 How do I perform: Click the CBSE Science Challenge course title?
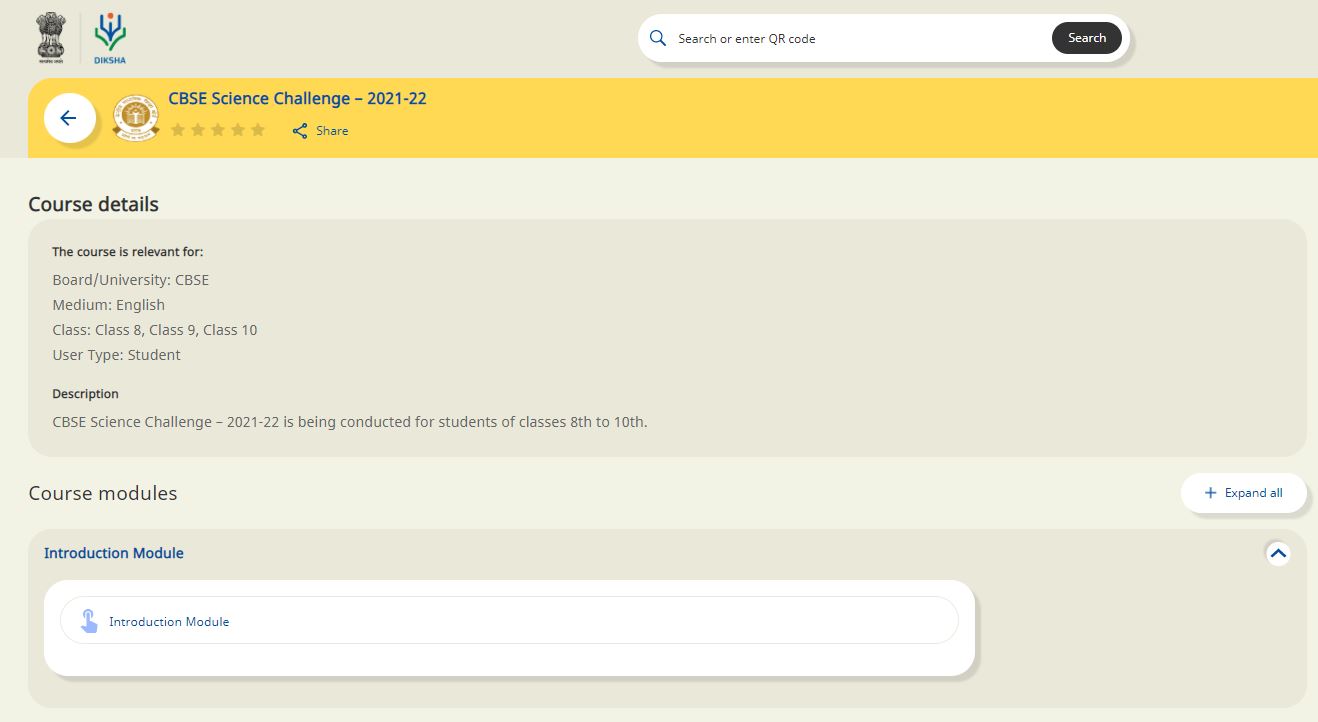(297, 98)
